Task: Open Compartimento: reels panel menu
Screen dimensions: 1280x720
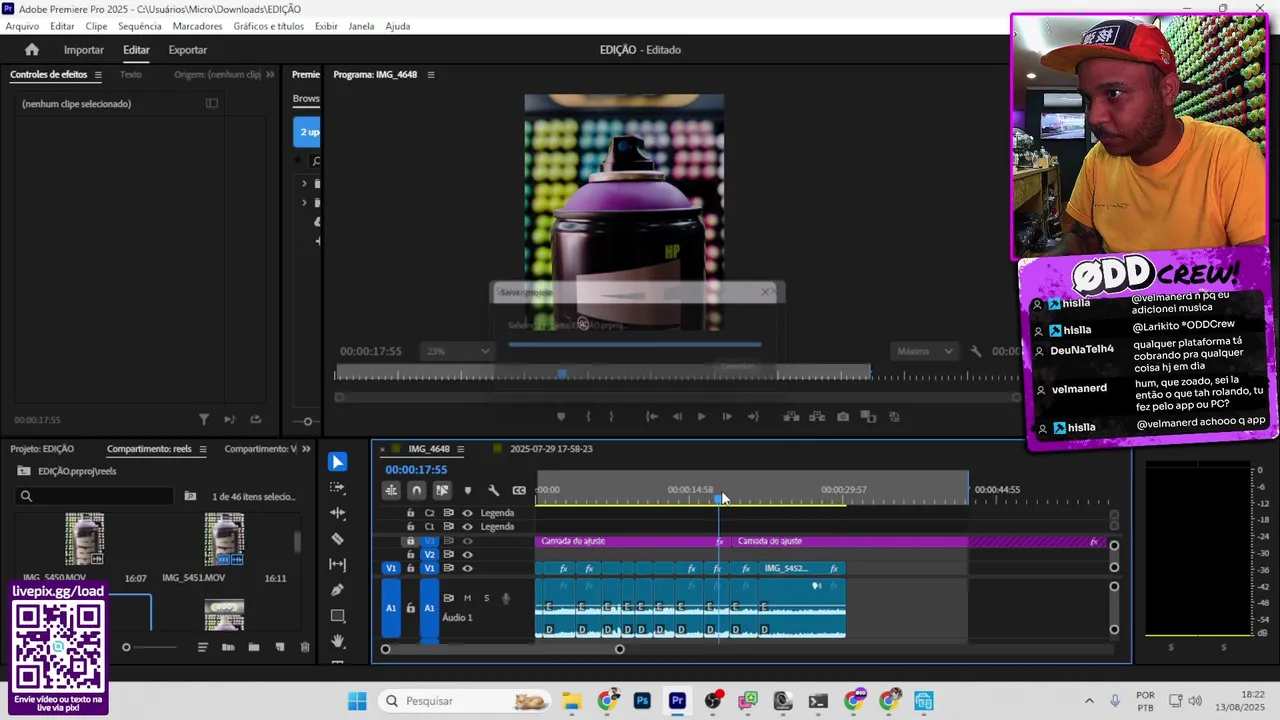Action: (x=203, y=449)
